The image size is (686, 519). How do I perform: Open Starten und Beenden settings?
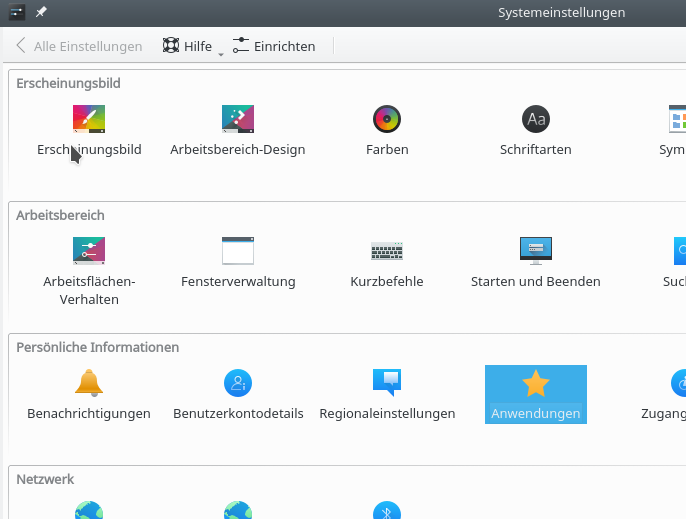click(535, 251)
